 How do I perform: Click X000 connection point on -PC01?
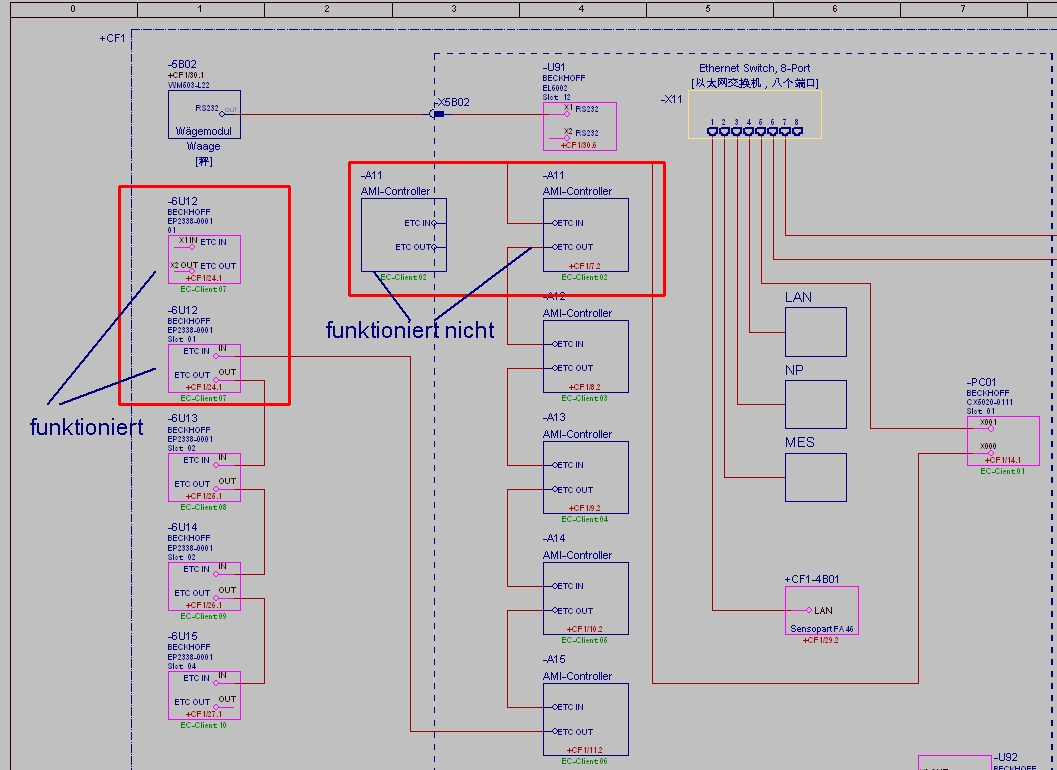coord(990,453)
